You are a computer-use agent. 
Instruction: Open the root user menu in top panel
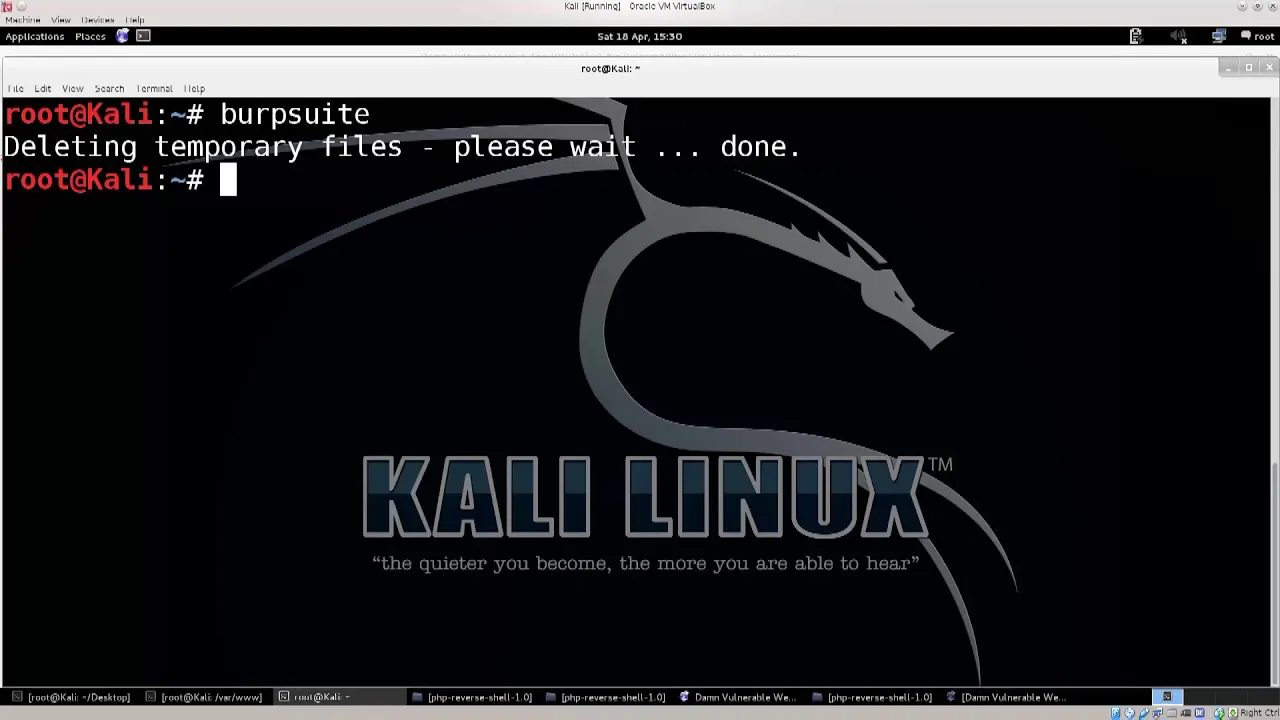click(1258, 36)
